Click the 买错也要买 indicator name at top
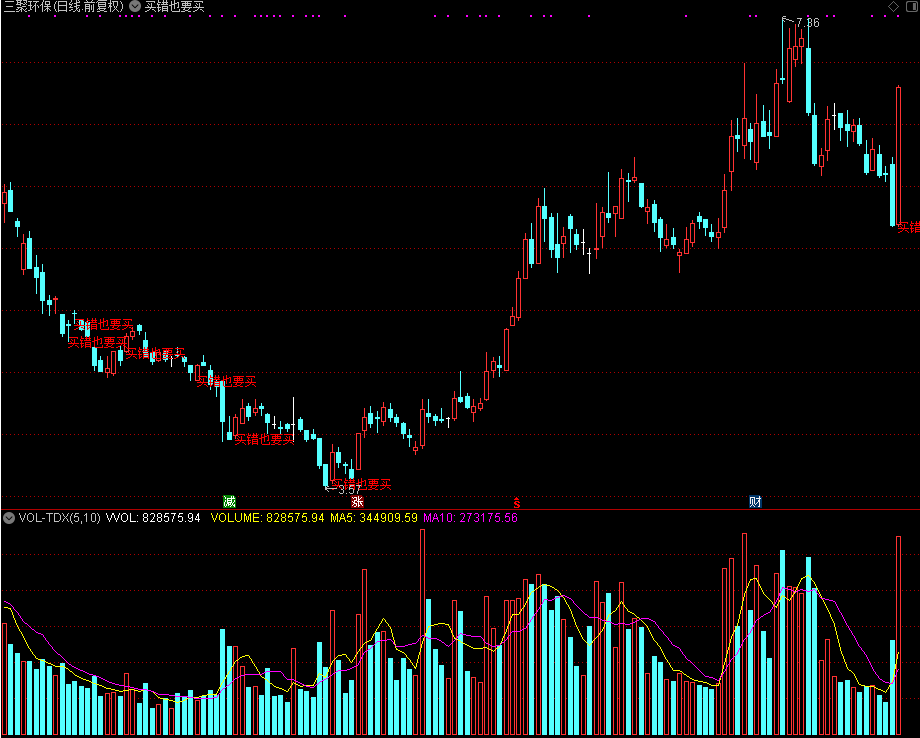The image size is (920, 738). click(174, 6)
